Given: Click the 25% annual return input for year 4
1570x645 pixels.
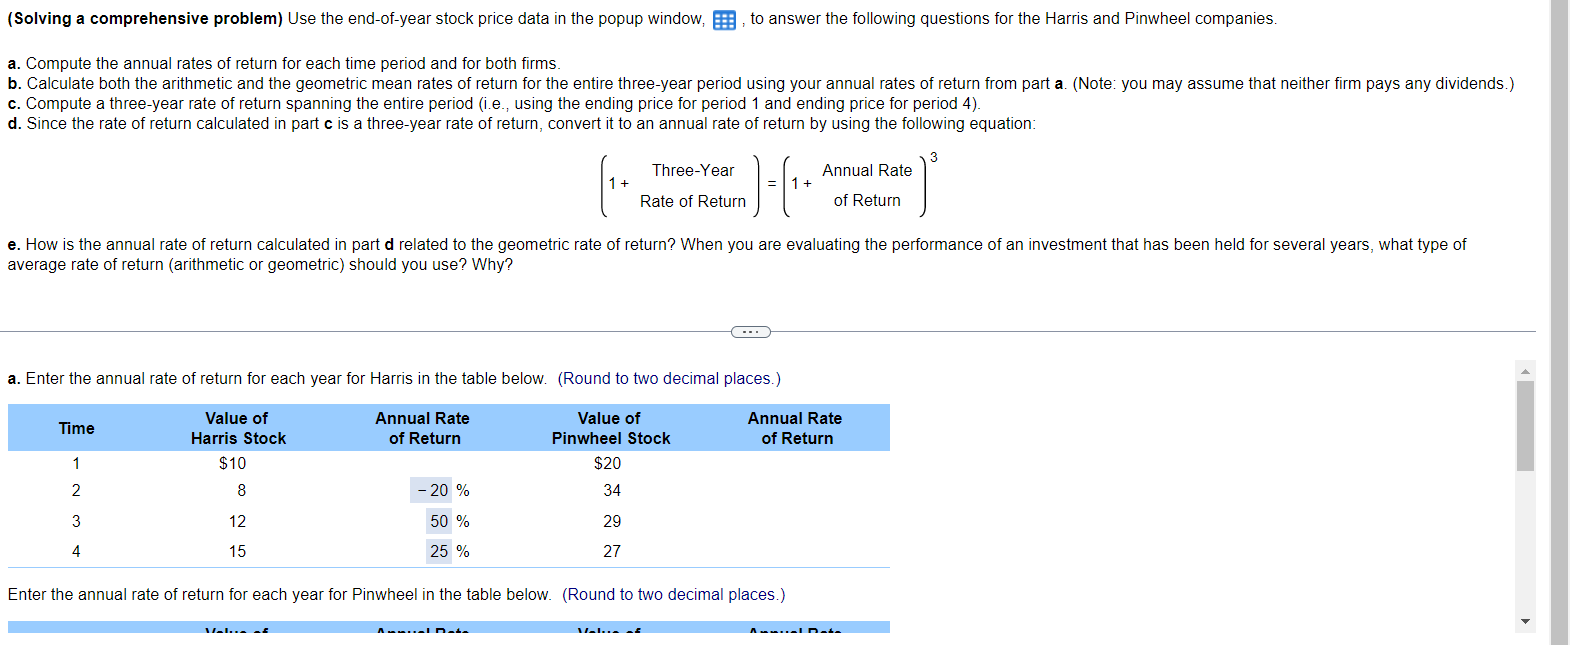Looking at the screenshot, I should coord(440,551).
